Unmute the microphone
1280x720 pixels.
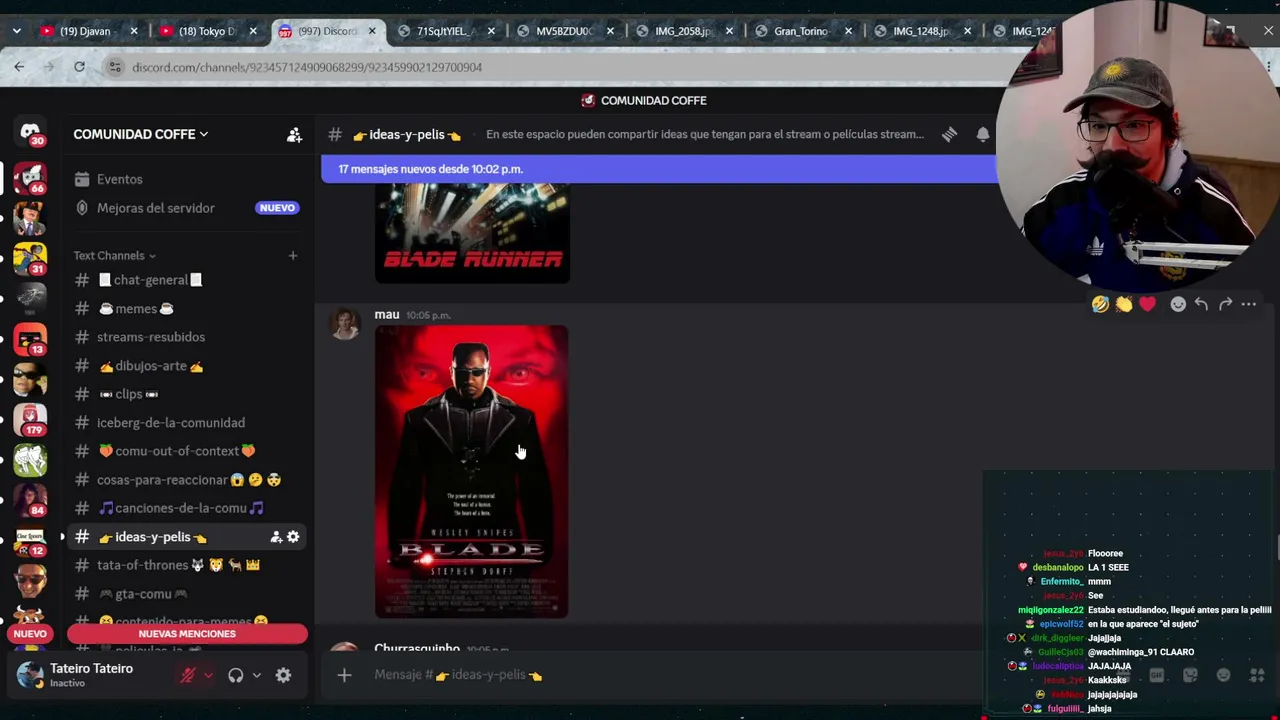click(x=187, y=675)
